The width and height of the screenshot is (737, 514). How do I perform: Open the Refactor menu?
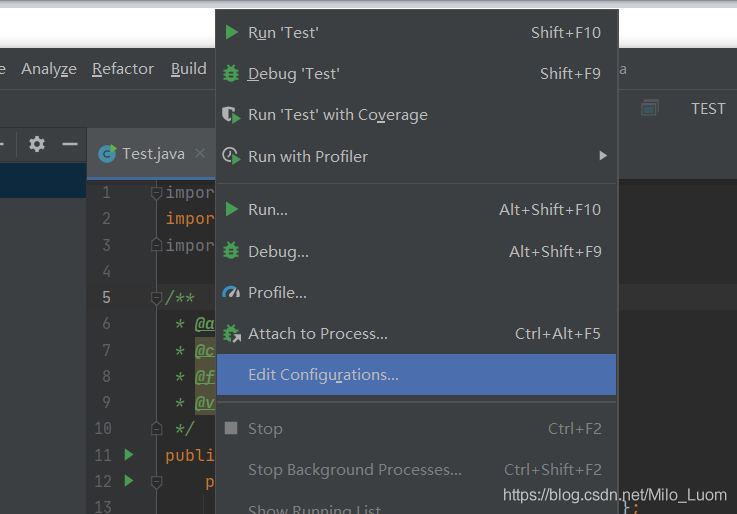(123, 69)
